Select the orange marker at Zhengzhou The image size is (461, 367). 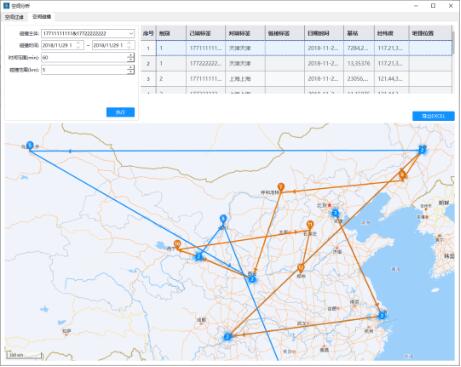pos(301,268)
